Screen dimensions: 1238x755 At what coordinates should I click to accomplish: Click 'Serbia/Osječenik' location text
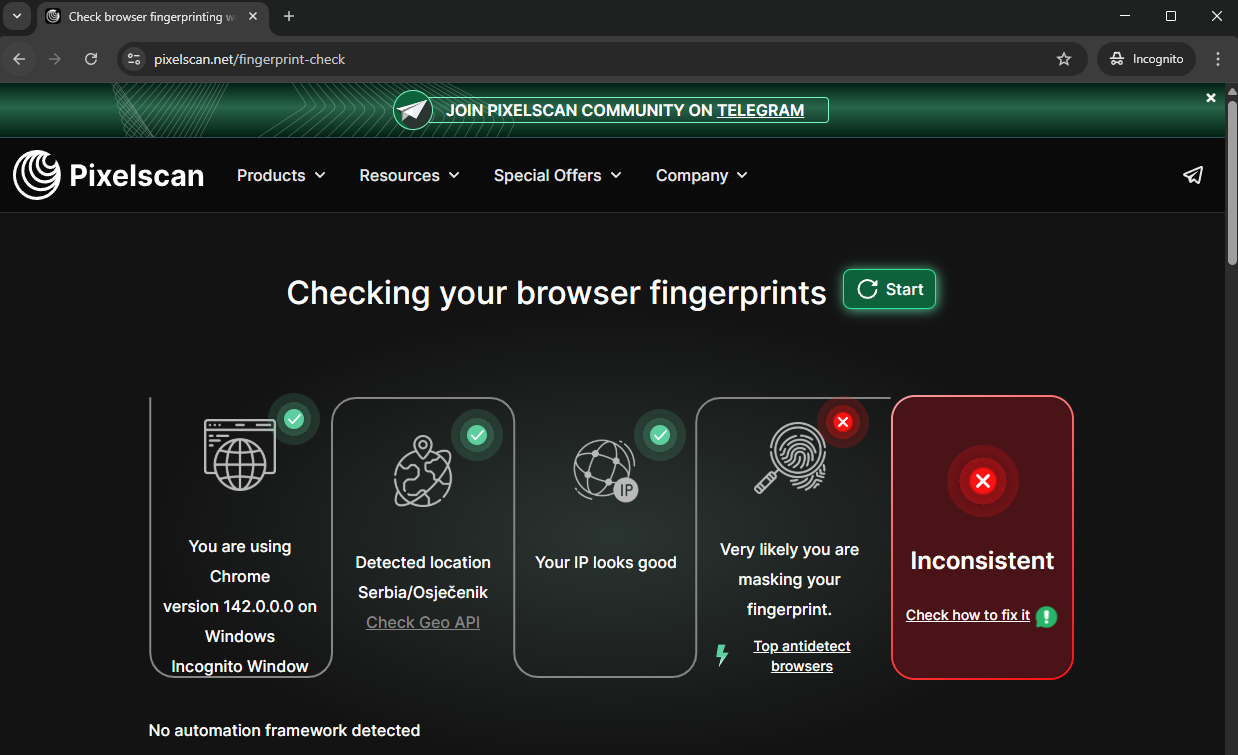tap(423, 592)
